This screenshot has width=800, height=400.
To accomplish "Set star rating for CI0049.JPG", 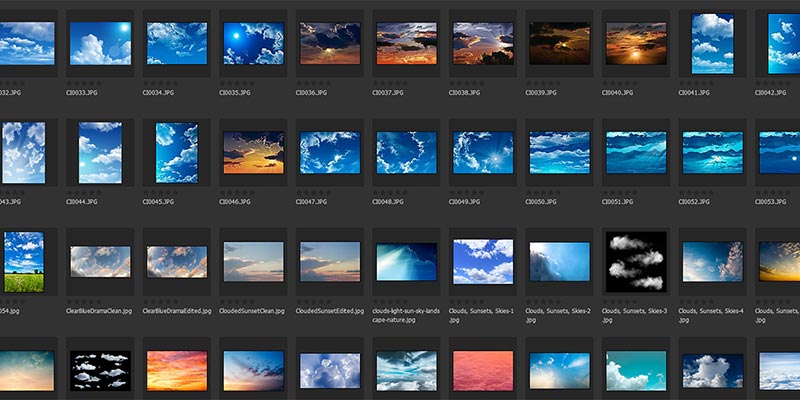I will coord(467,193).
